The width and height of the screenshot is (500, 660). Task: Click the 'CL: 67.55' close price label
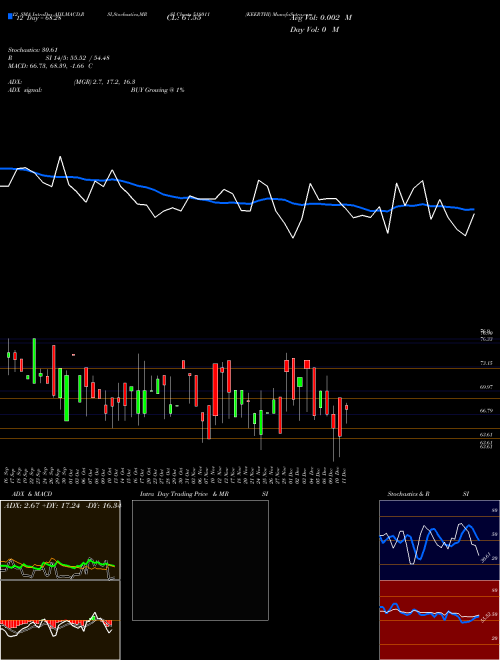click(184, 18)
